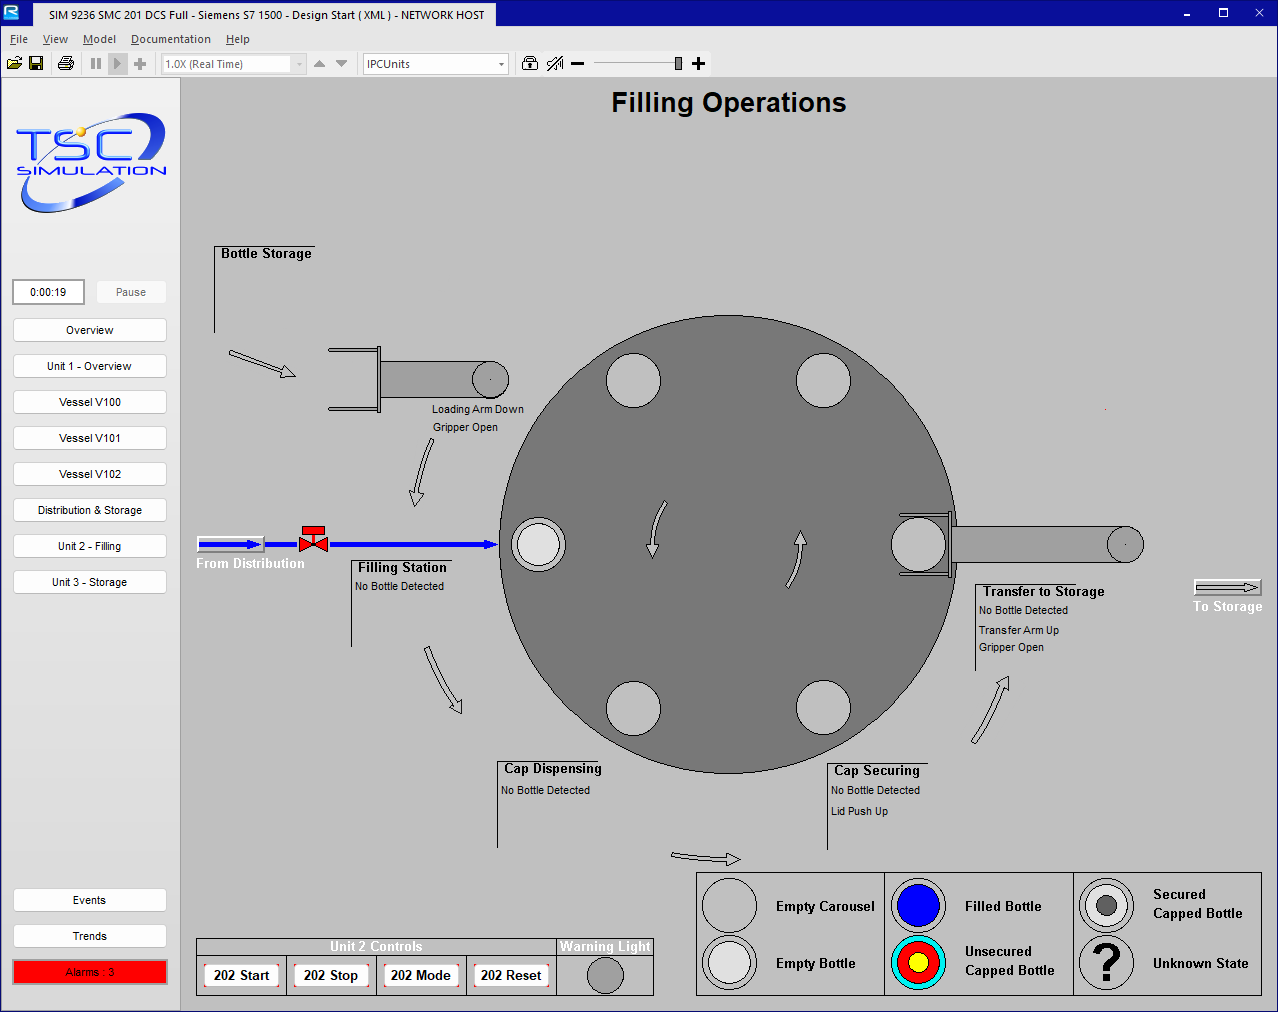
Task: Zoom out with the minus icon
Action: pos(578,64)
